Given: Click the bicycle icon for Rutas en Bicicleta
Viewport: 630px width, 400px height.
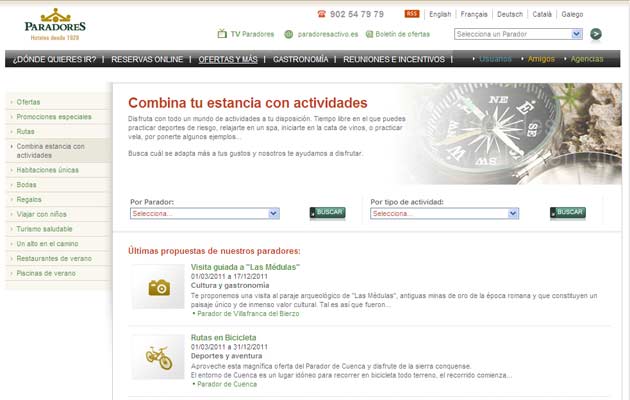Looking at the screenshot, I should point(159,357).
